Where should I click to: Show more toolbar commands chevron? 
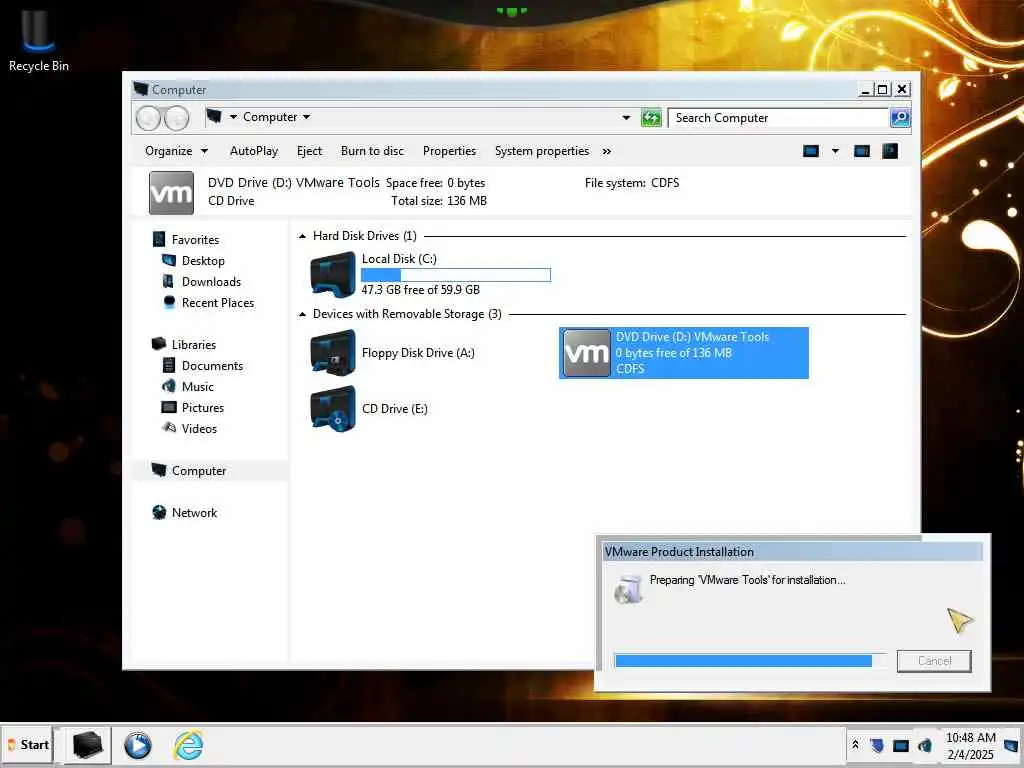(607, 152)
